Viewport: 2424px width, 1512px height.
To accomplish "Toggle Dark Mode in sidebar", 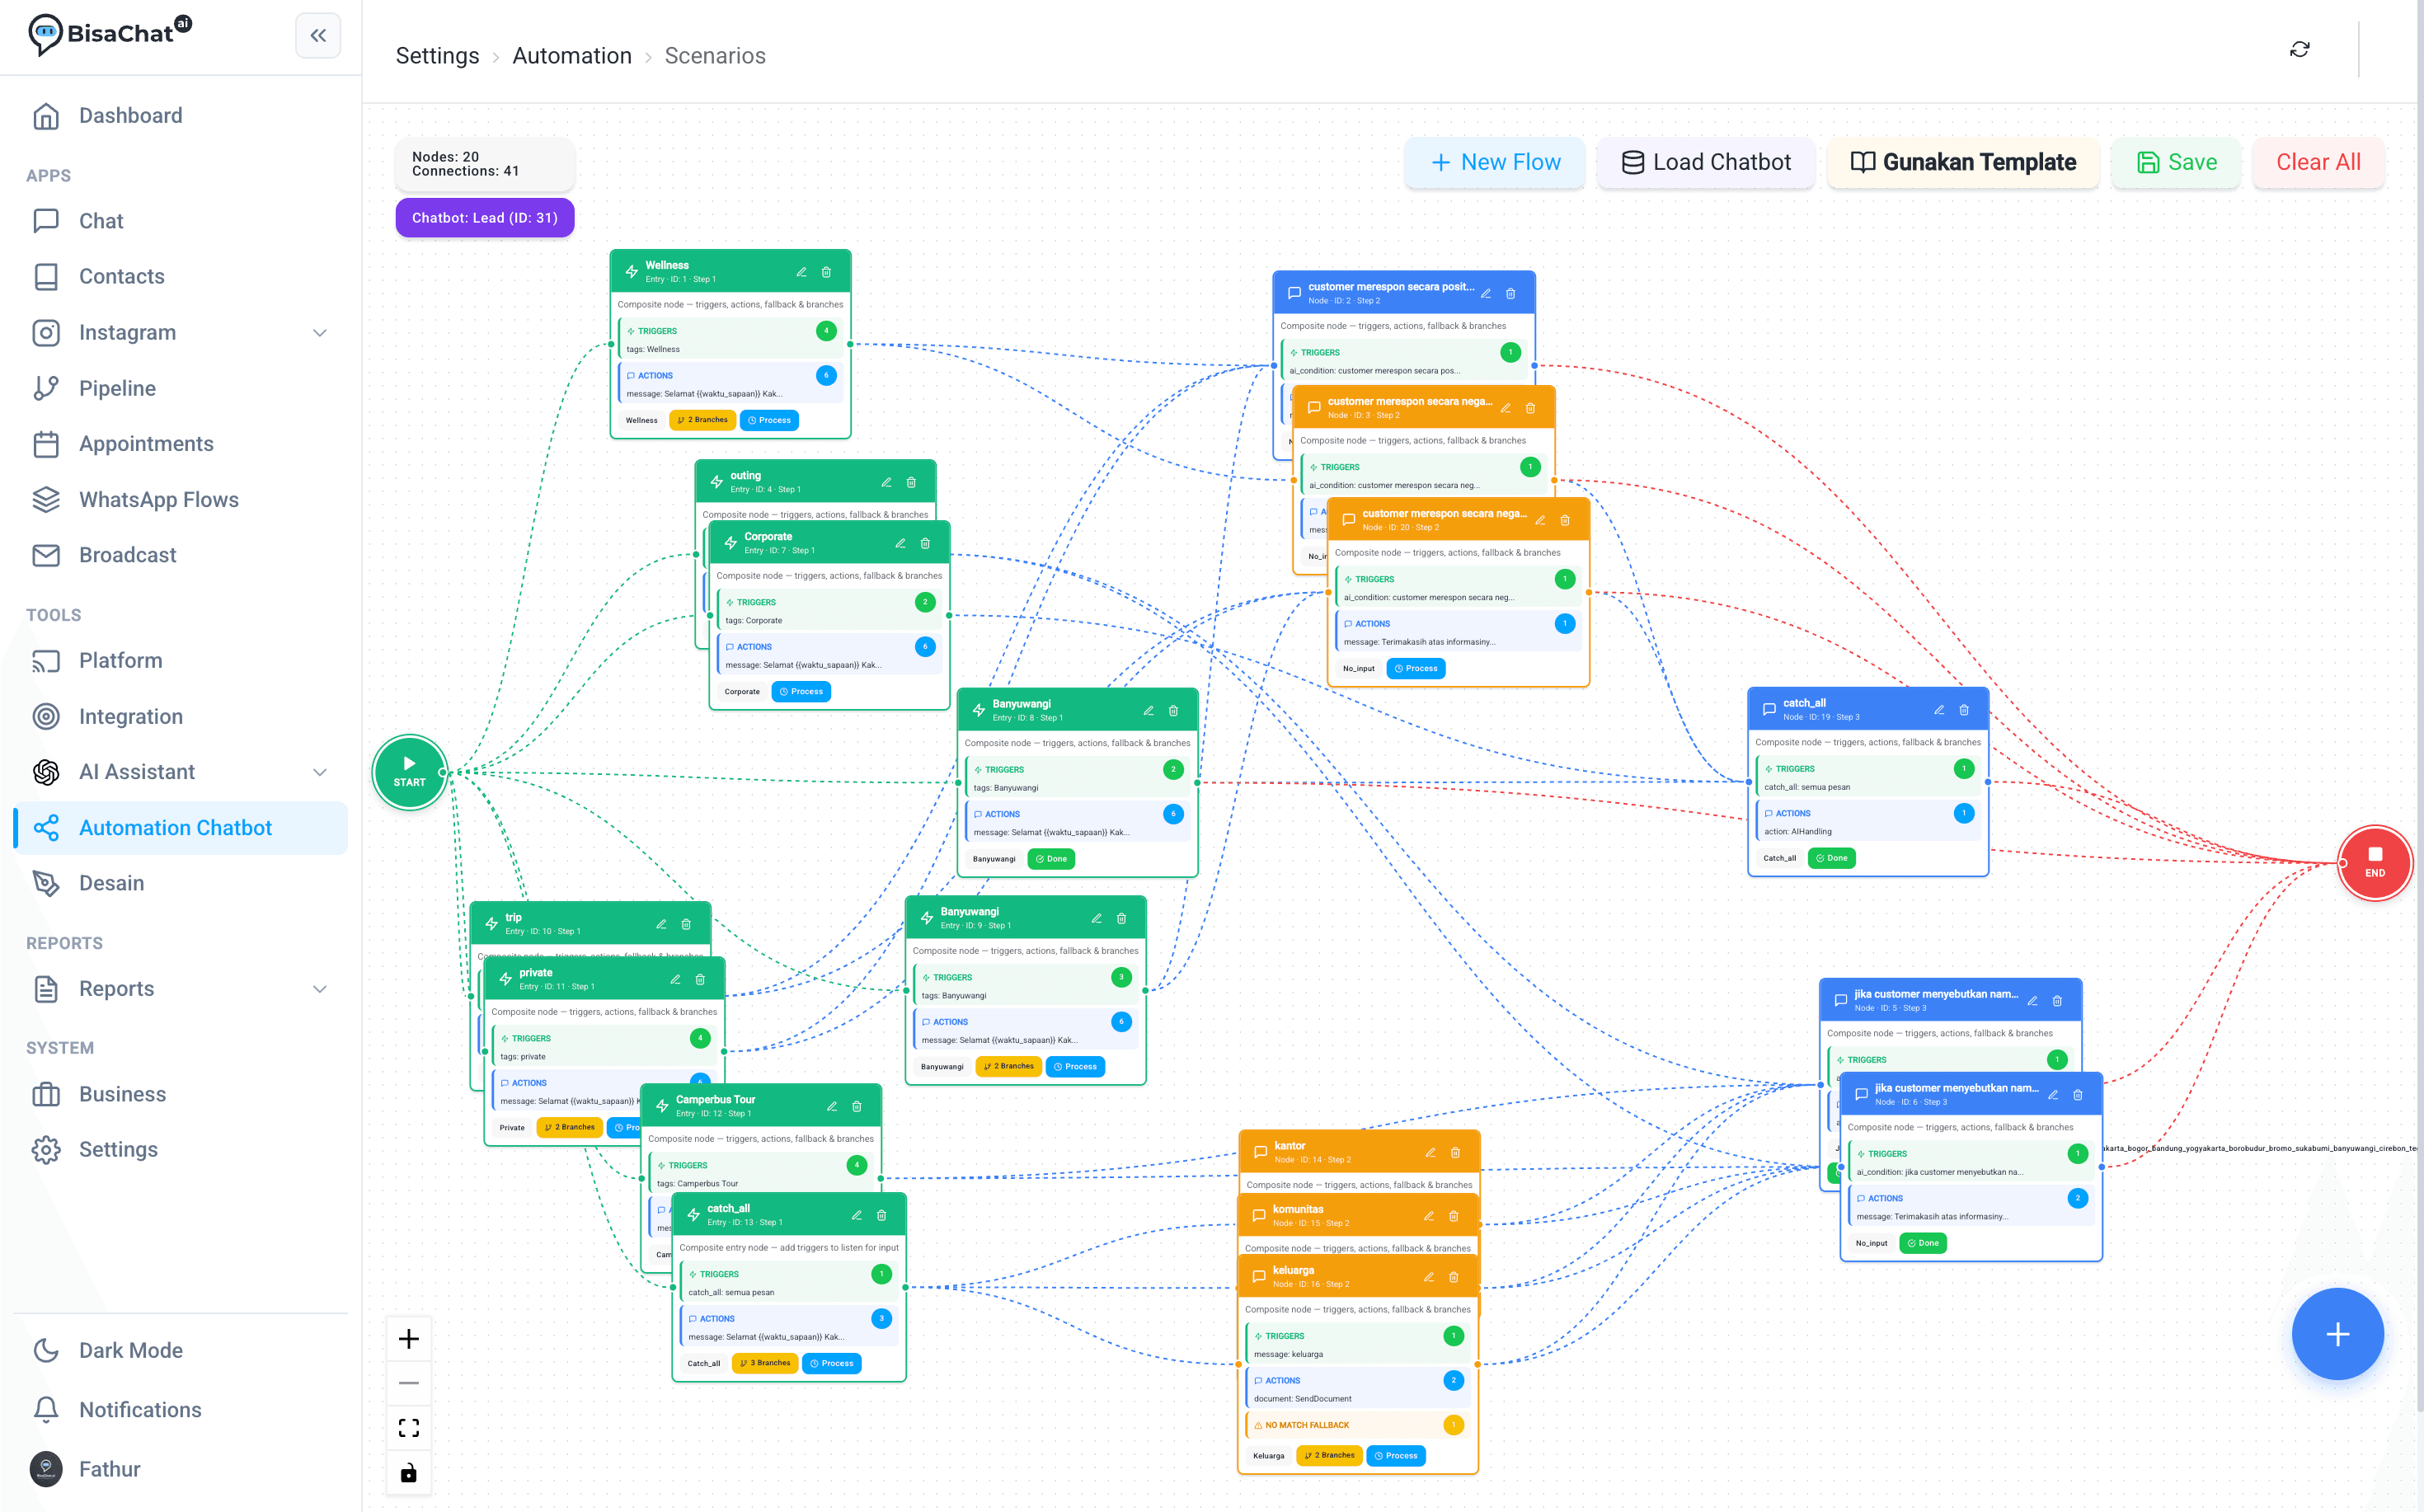I will 181,1350.
